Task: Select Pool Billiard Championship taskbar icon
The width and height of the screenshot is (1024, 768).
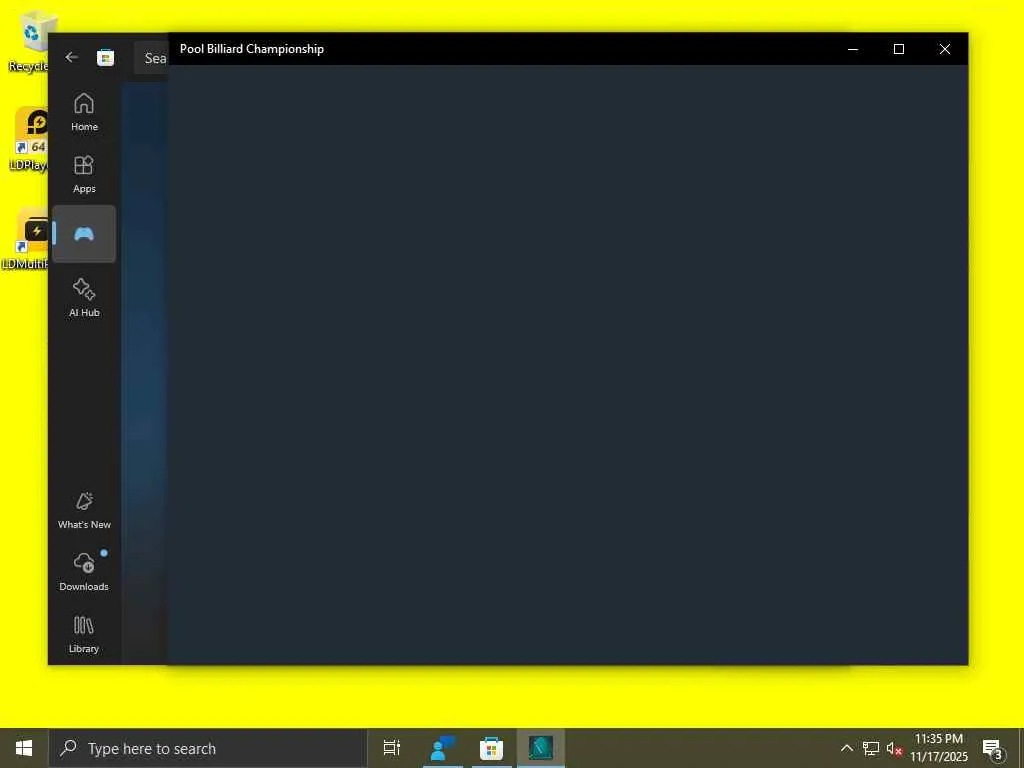Action: point(541,748)
